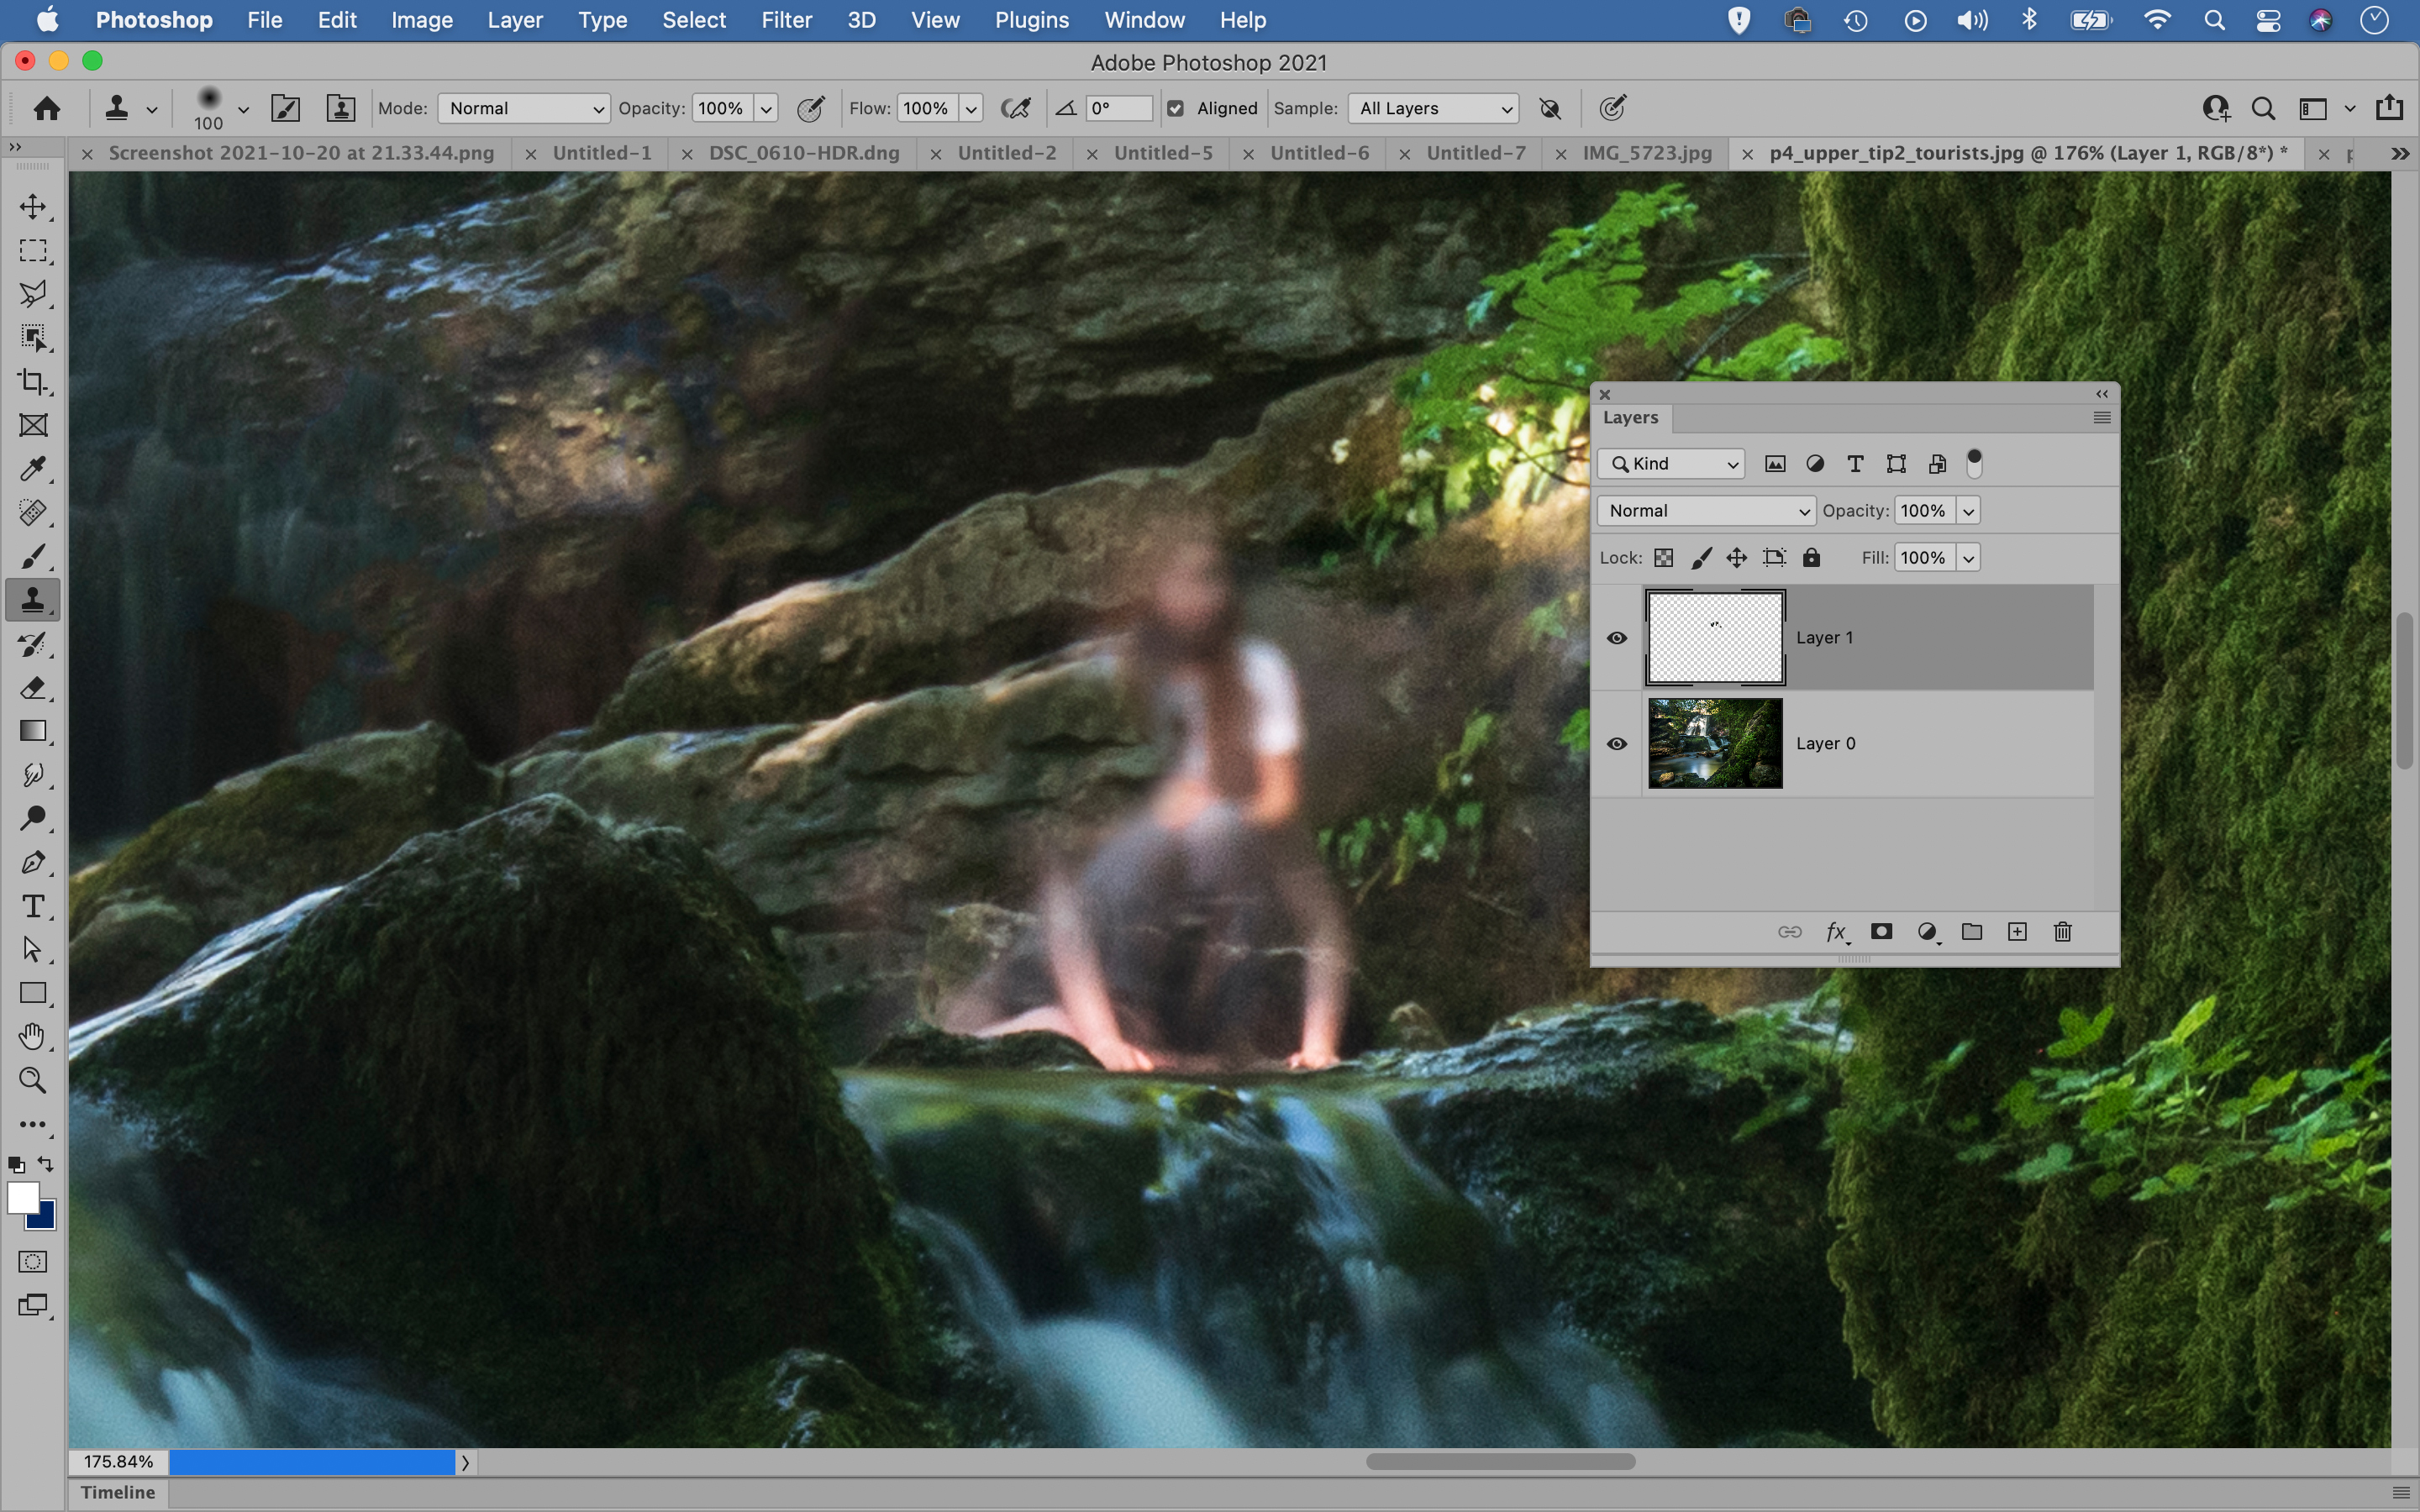Toggle pressure for opacity button

(811, 108)
